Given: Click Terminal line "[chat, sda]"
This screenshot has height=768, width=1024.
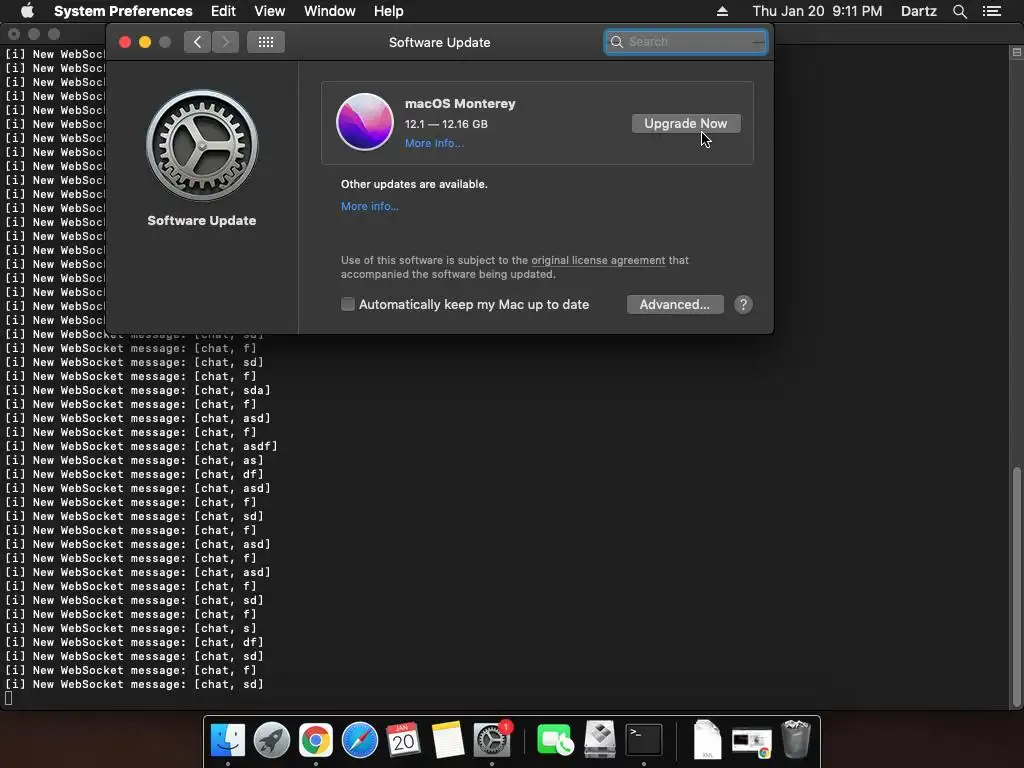Looking at the screenshot, I should click(x=232, y=391).
